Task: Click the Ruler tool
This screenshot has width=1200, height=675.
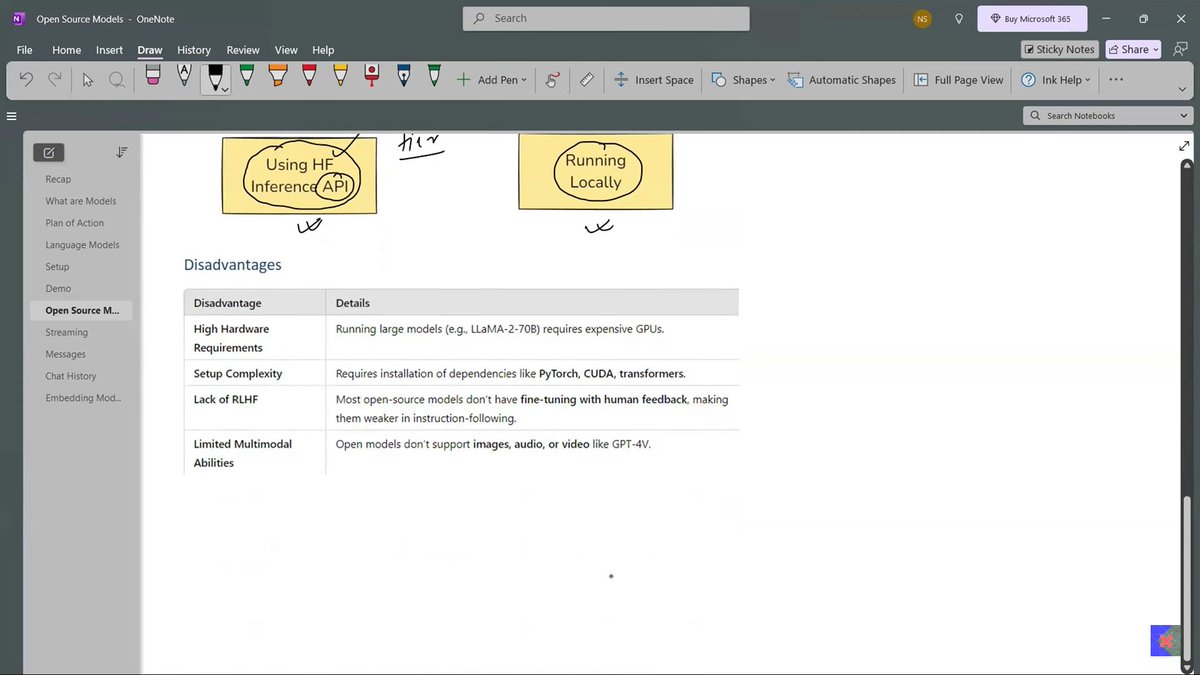Action: 587,80
